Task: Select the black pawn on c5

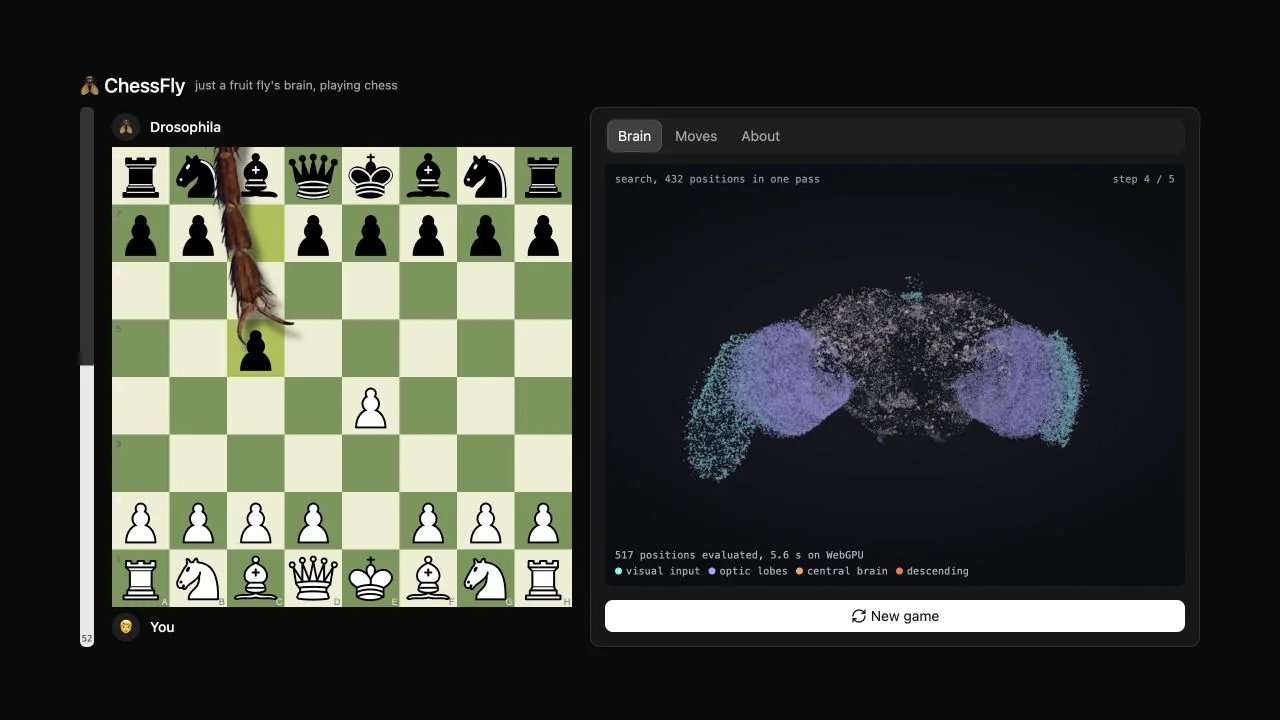Action: tap(256, 349)
